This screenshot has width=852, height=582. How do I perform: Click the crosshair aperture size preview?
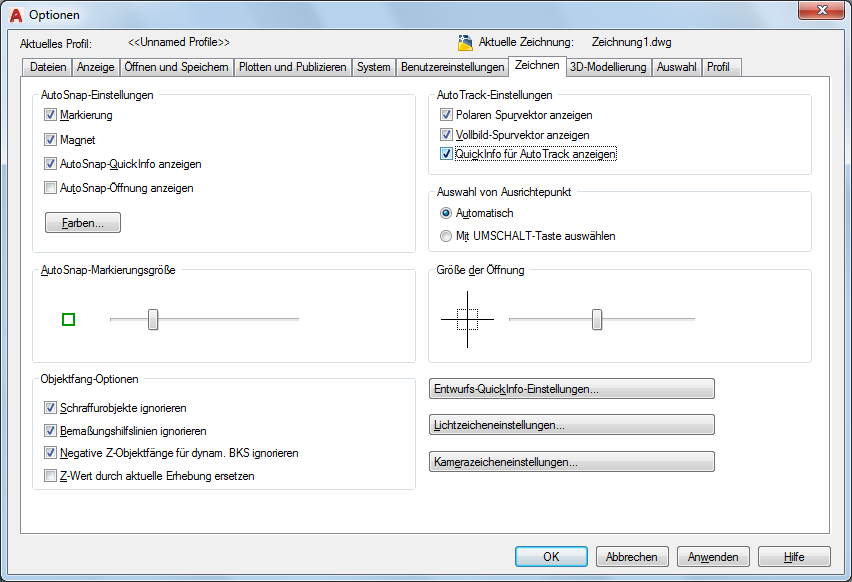pos(467,319)
